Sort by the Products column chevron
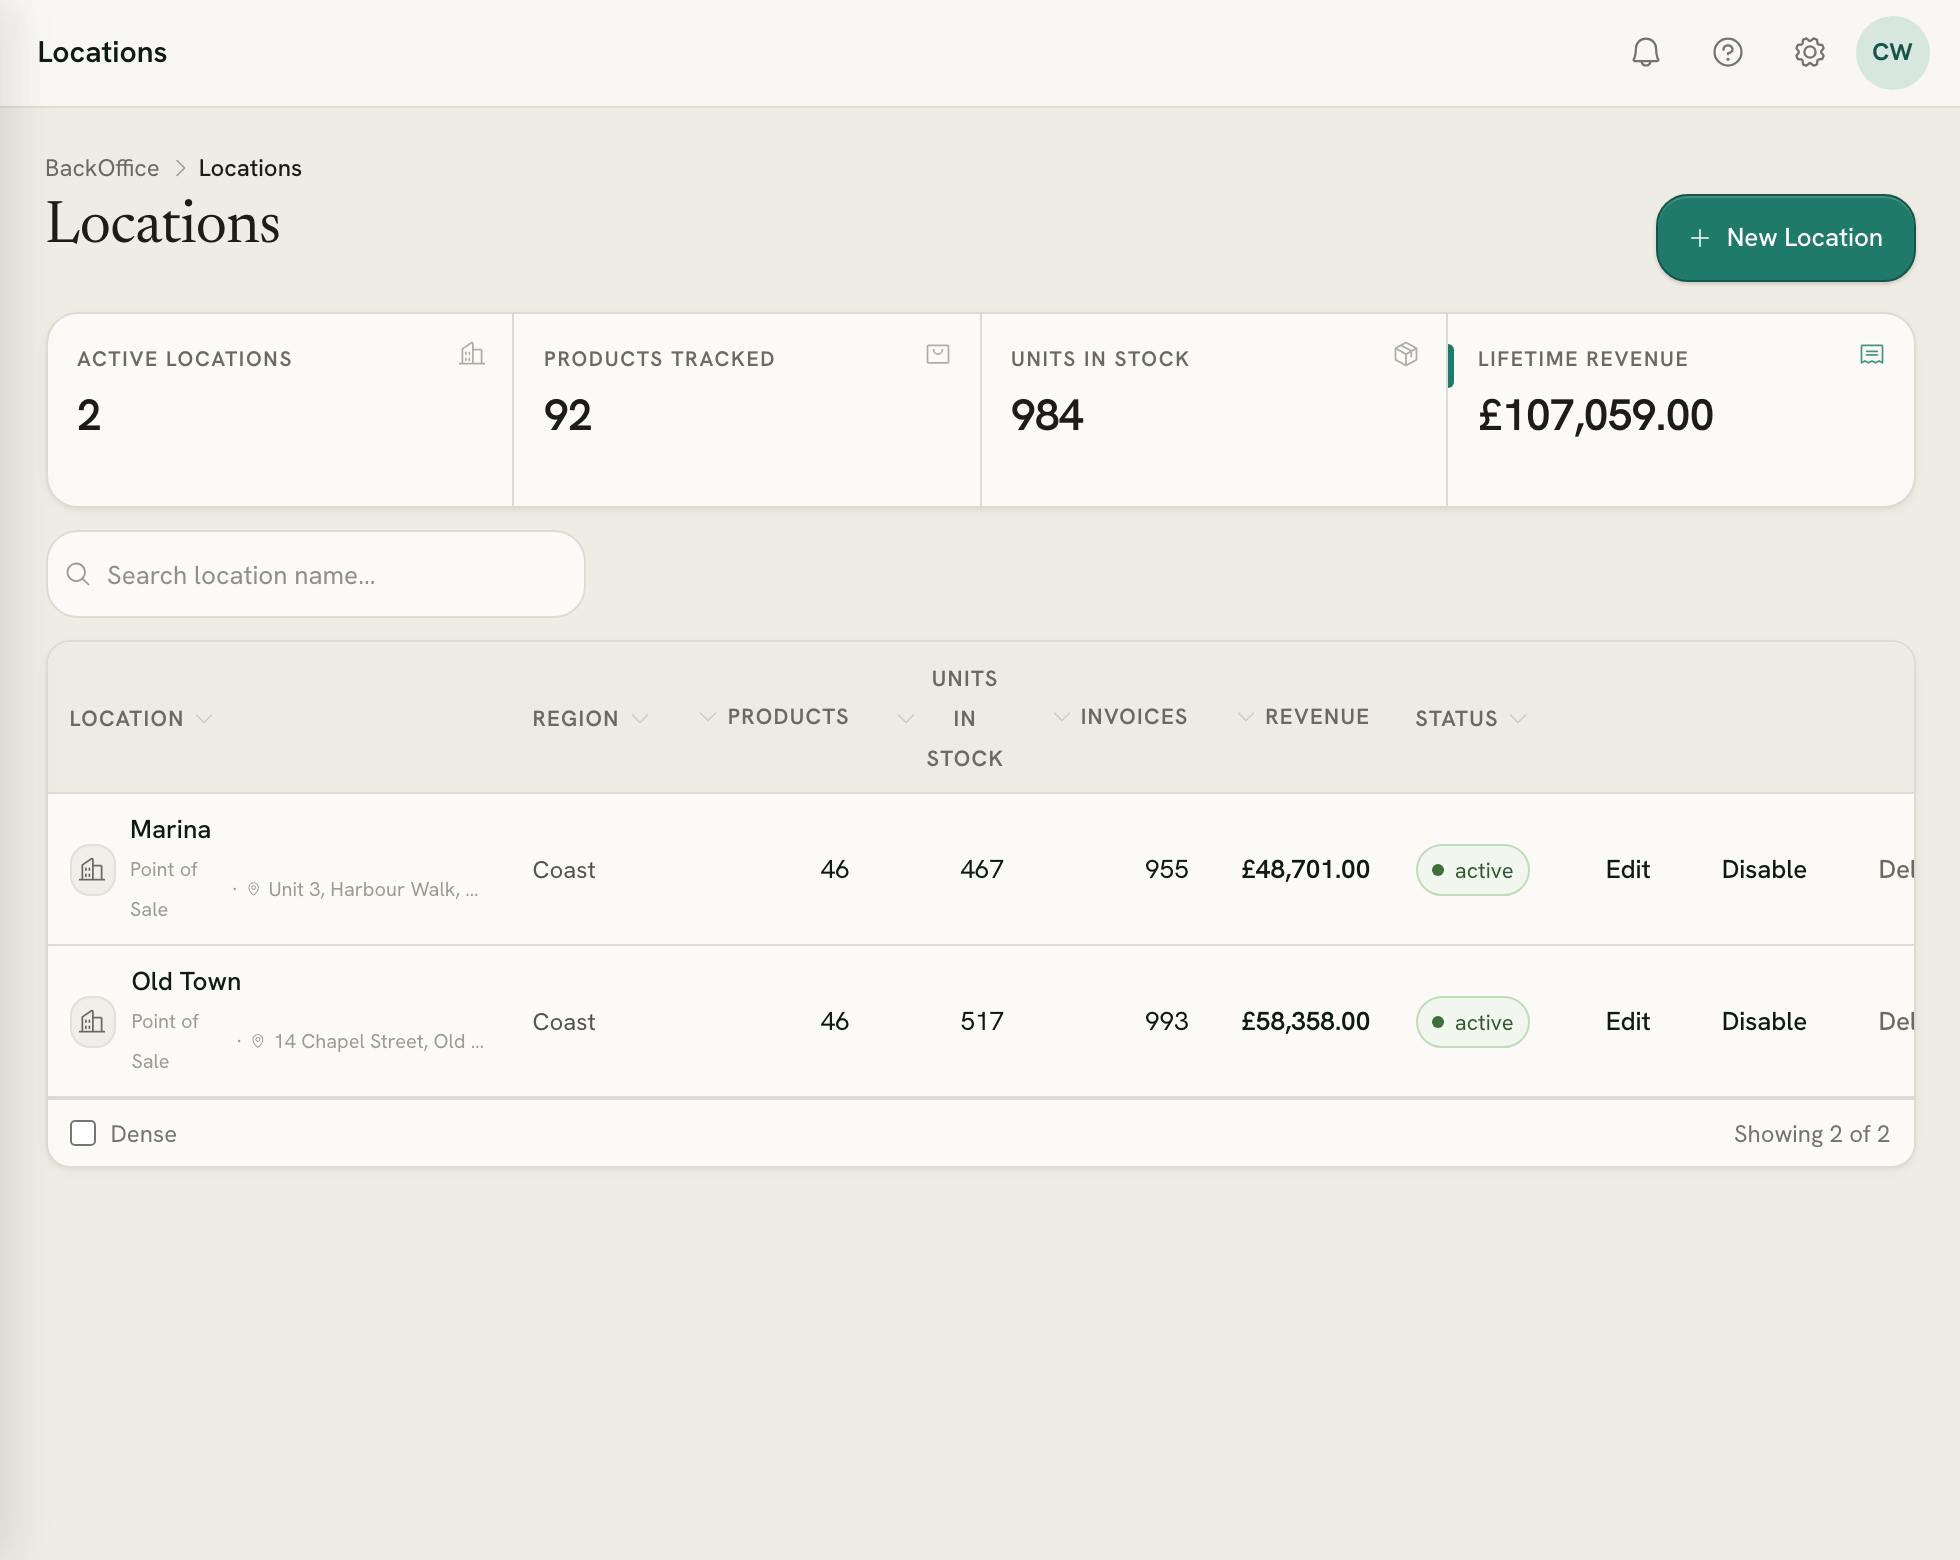This screenshot has height=1560, width=1960. [x=708, y=716]
